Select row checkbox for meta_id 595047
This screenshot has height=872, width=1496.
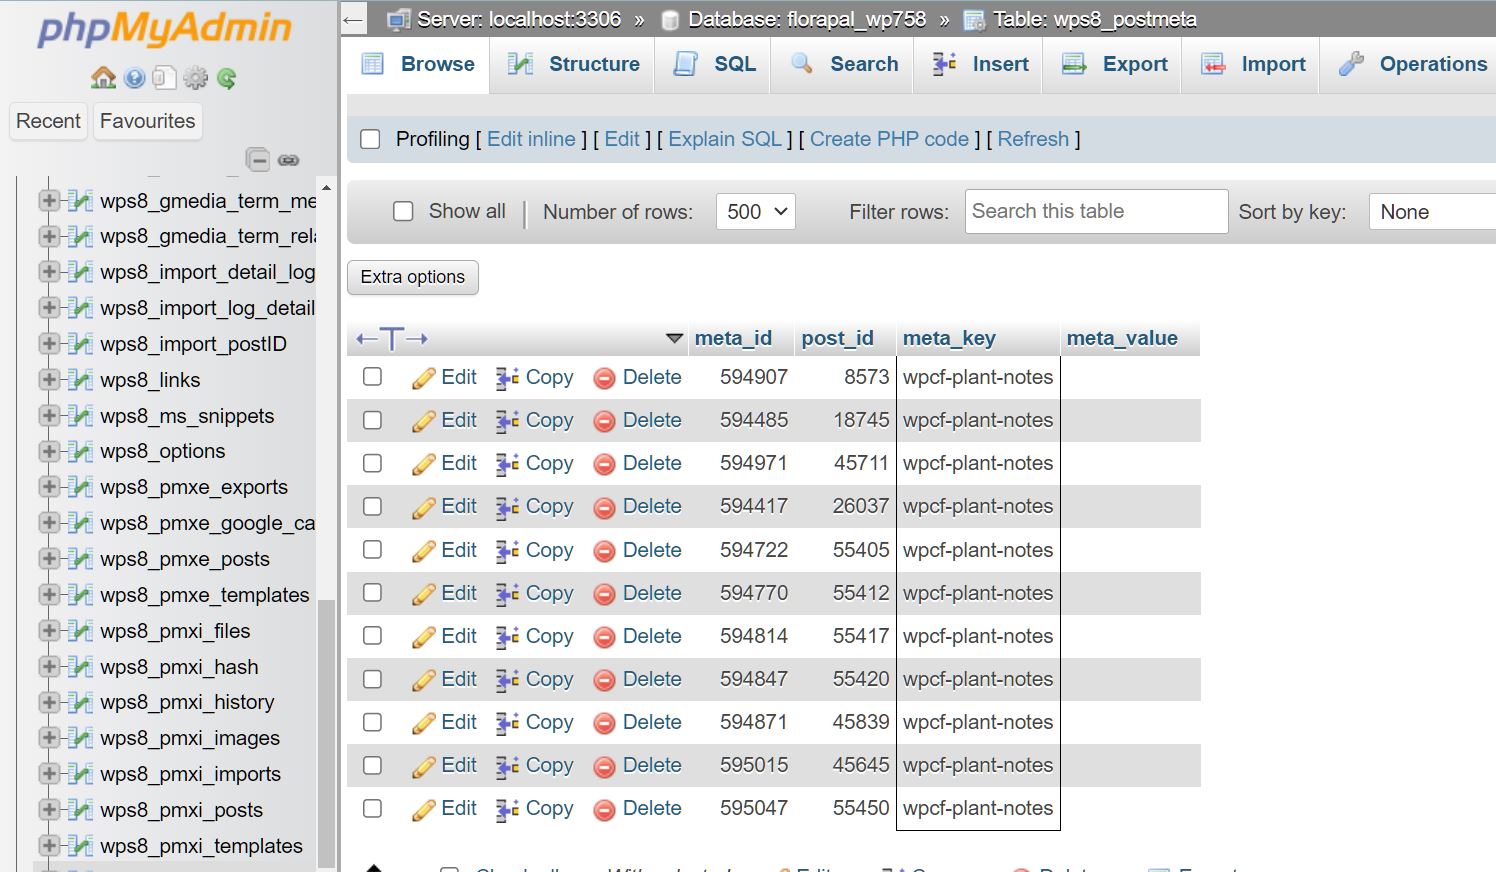tap(372, 808)
